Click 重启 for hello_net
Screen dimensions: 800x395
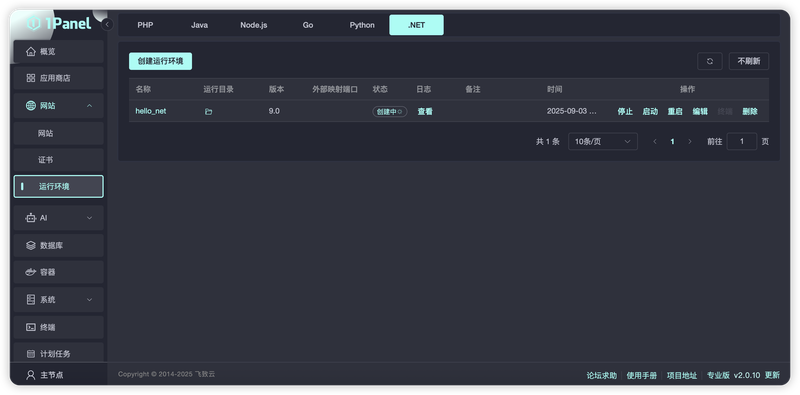pyautogui.click(x=675, y=111)
